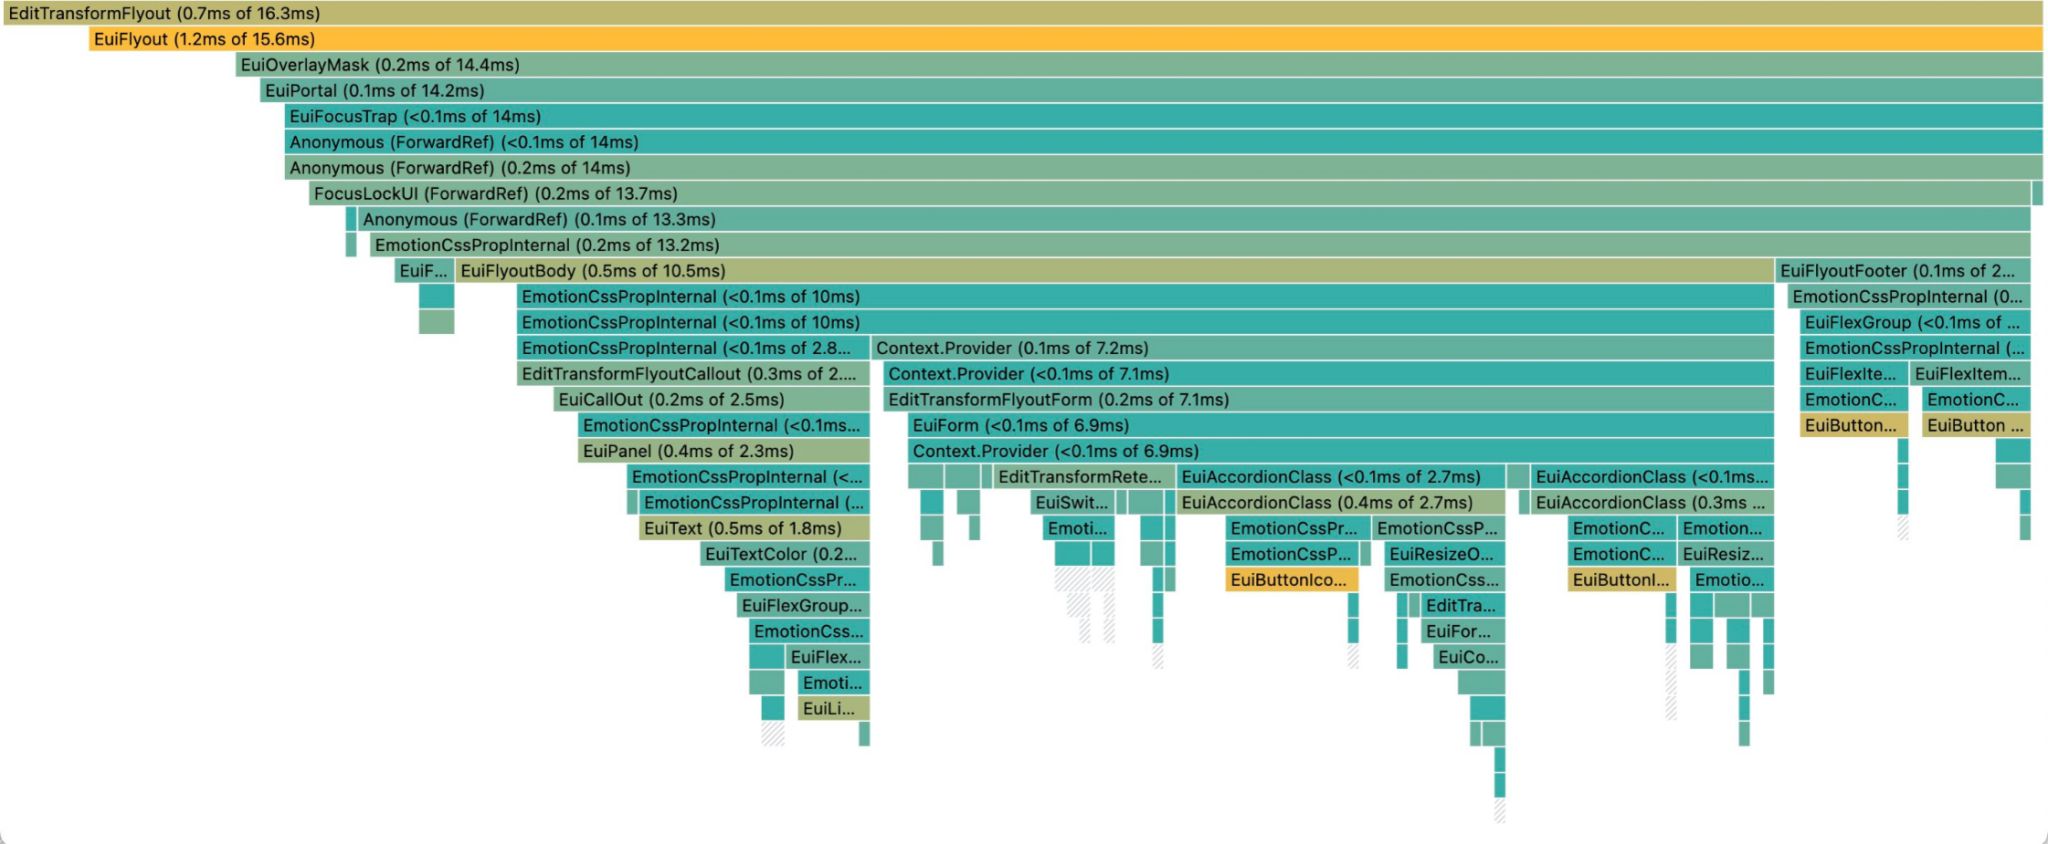Viewport: 2048px width, 844px height.
Task: Click the EuiResizeO... bar
Action: (1445, 554)
